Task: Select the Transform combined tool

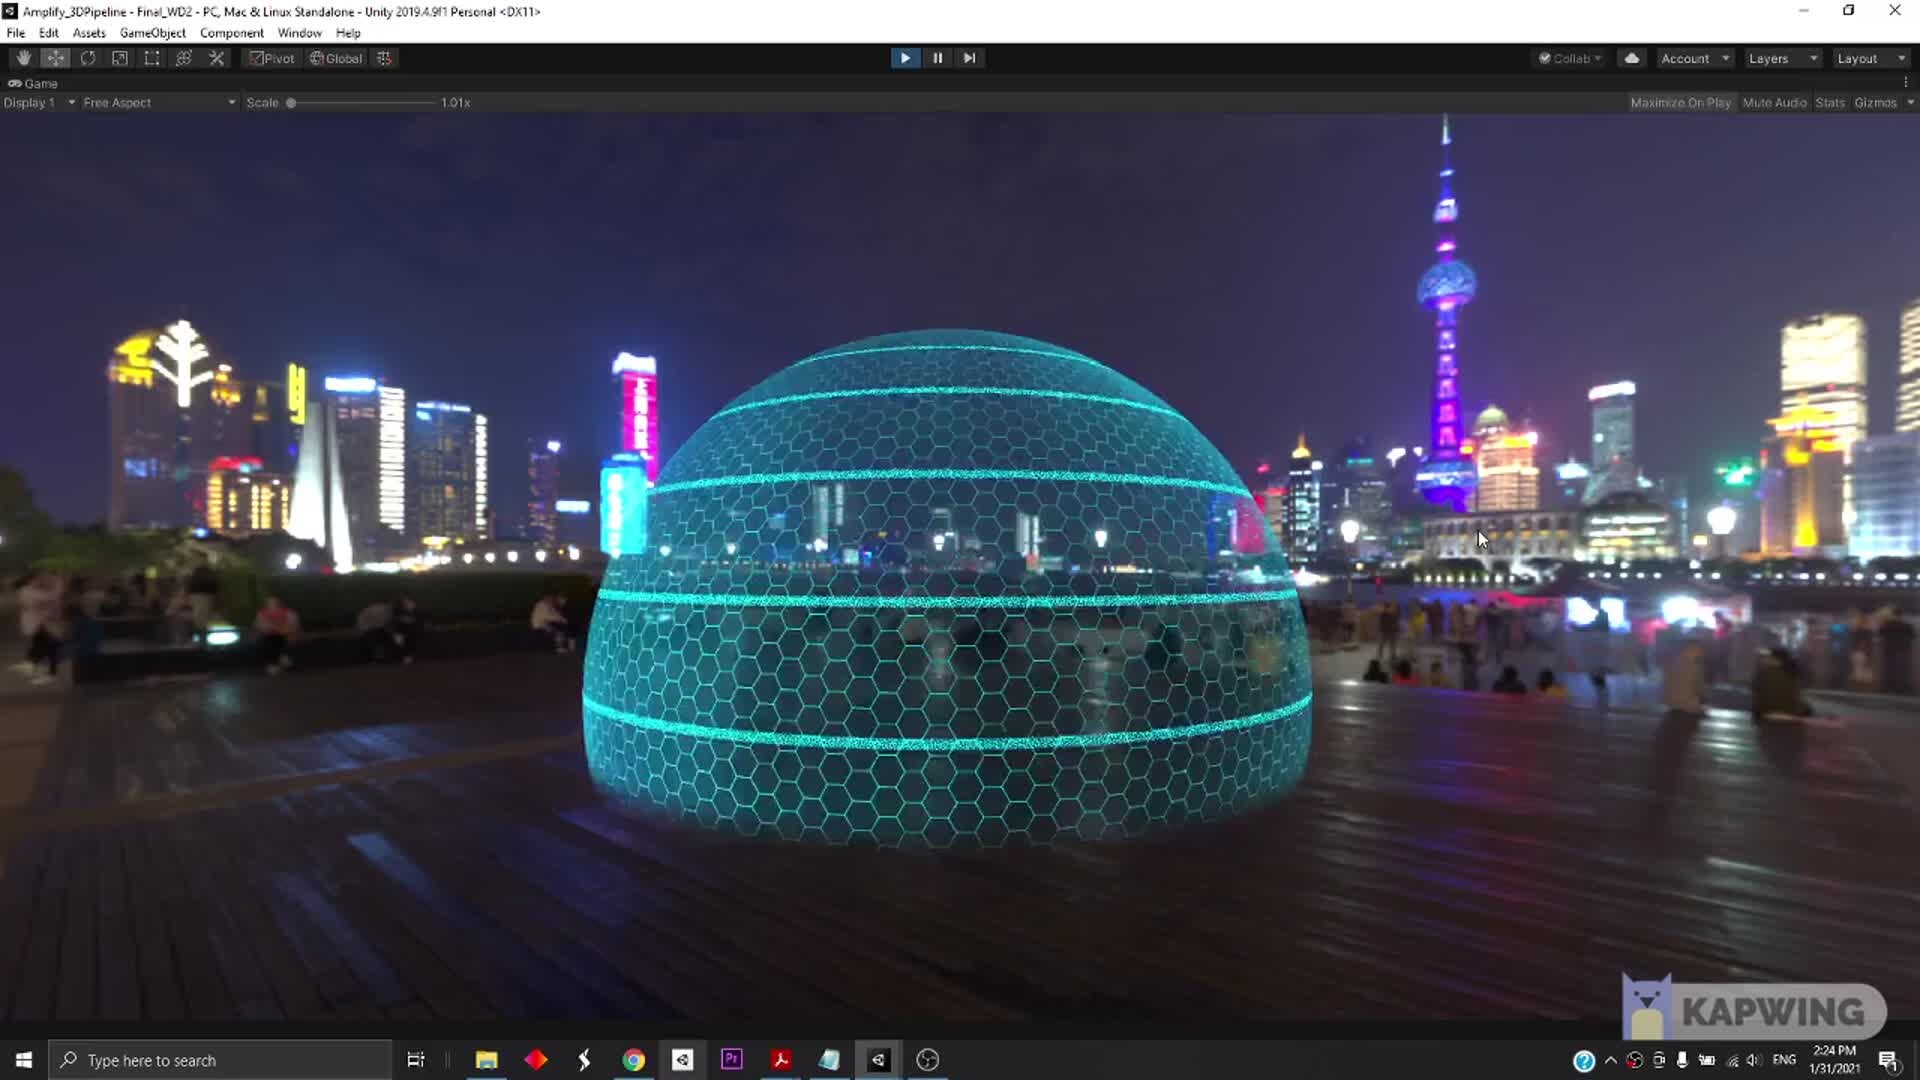Action: [x=183, y=57]
